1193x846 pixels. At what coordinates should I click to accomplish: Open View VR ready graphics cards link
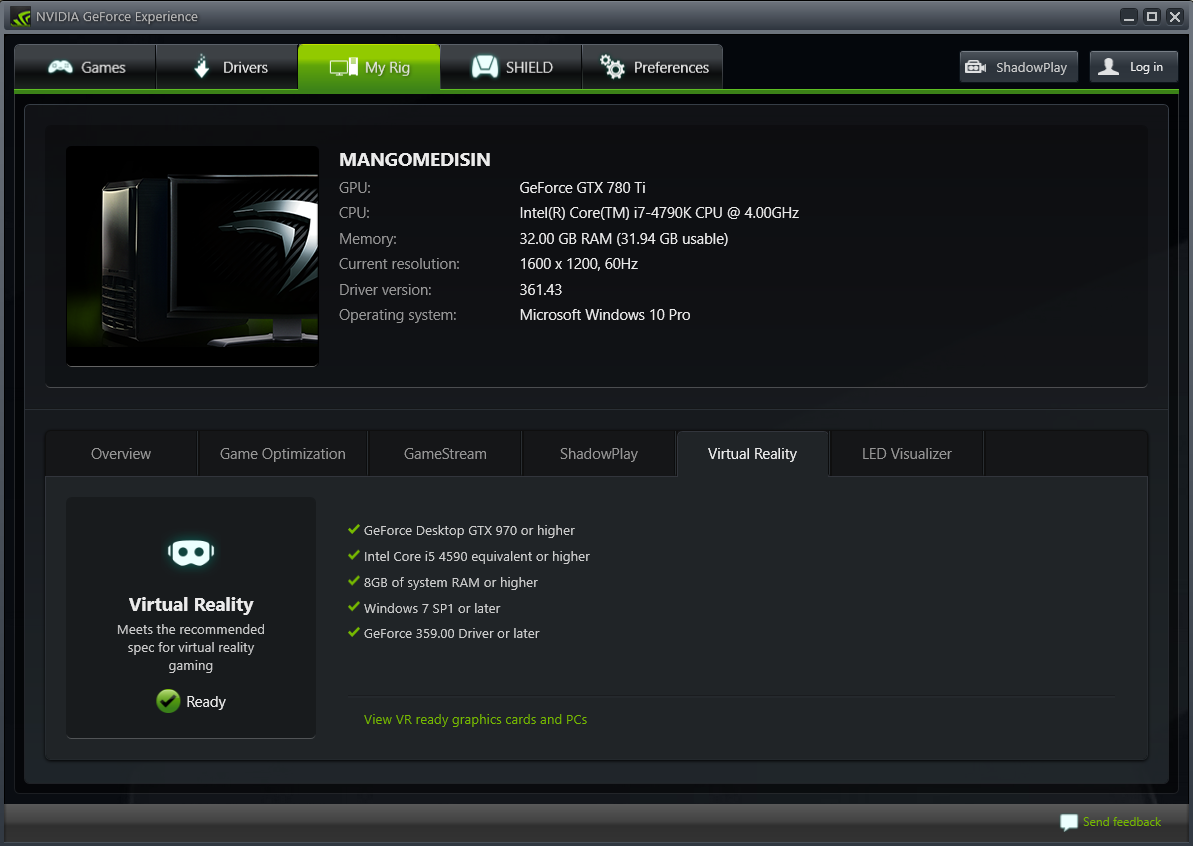[476, 719]
